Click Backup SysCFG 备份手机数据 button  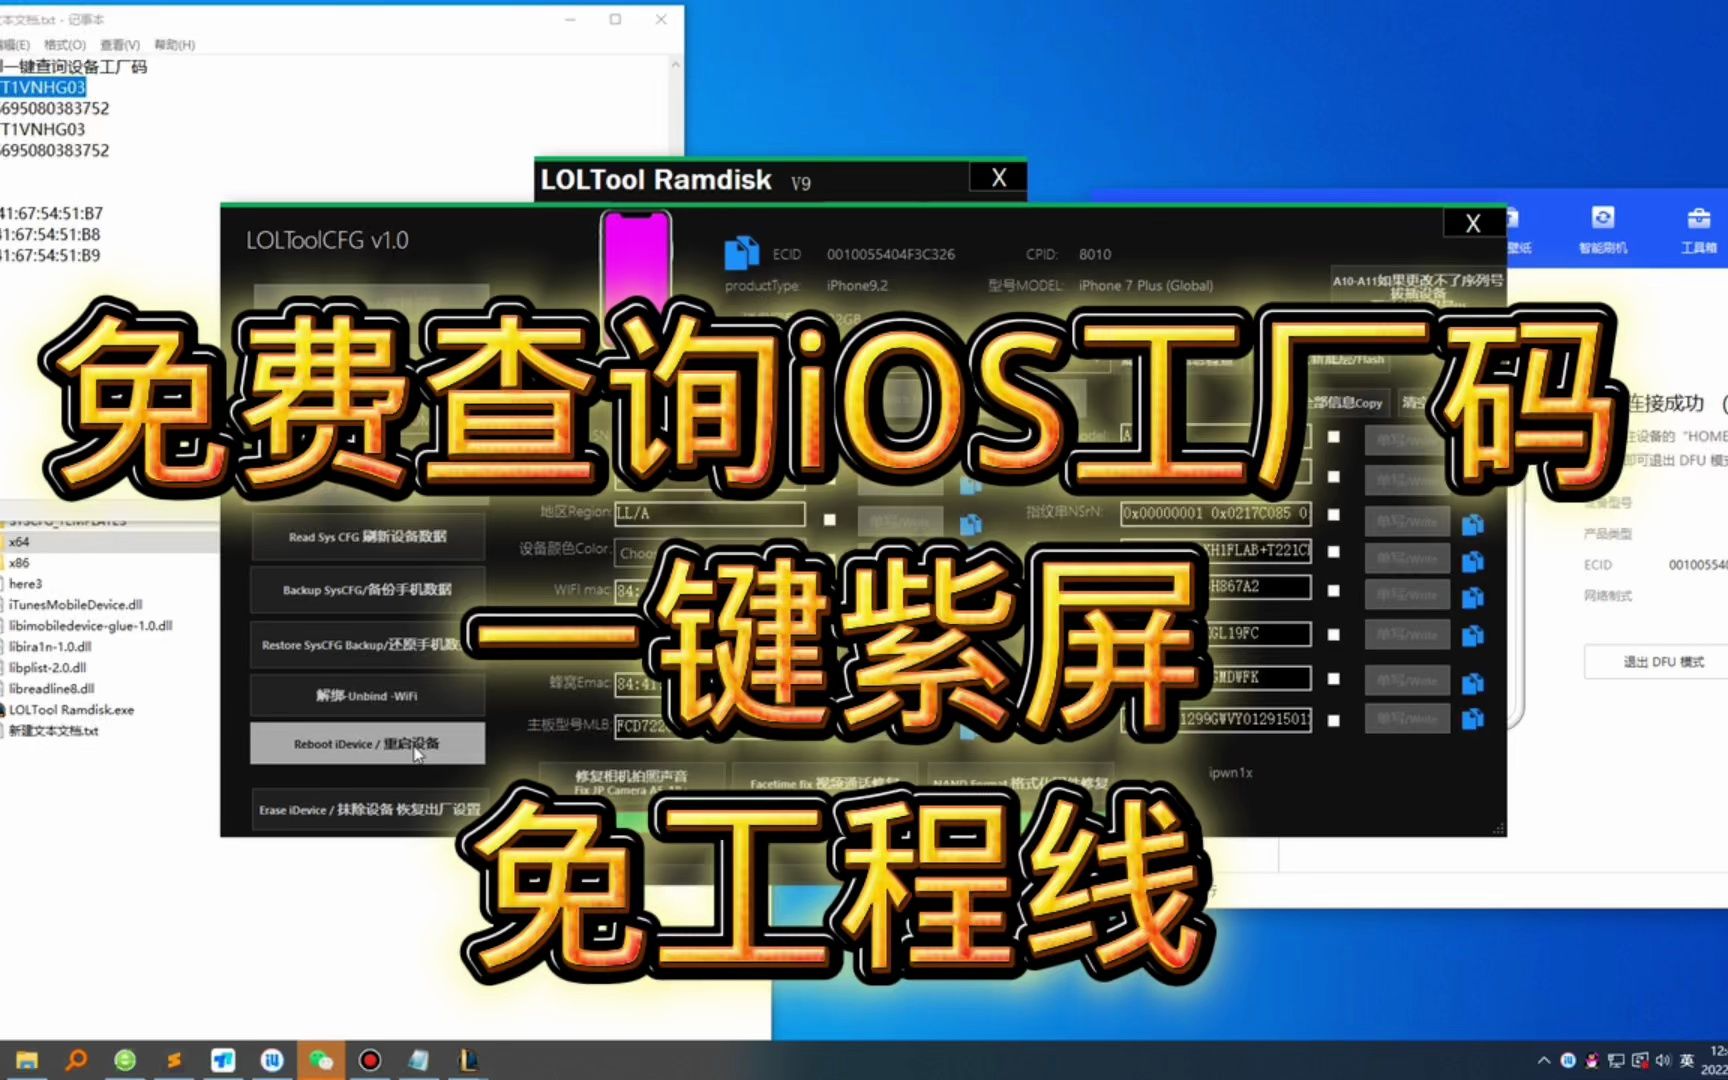tap(367, 590)
